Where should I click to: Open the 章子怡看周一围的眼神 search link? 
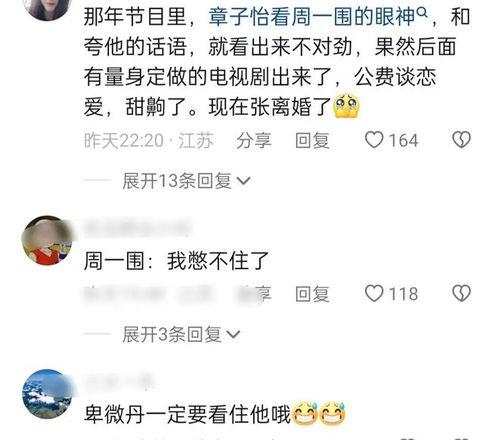[x=312, y=16]
